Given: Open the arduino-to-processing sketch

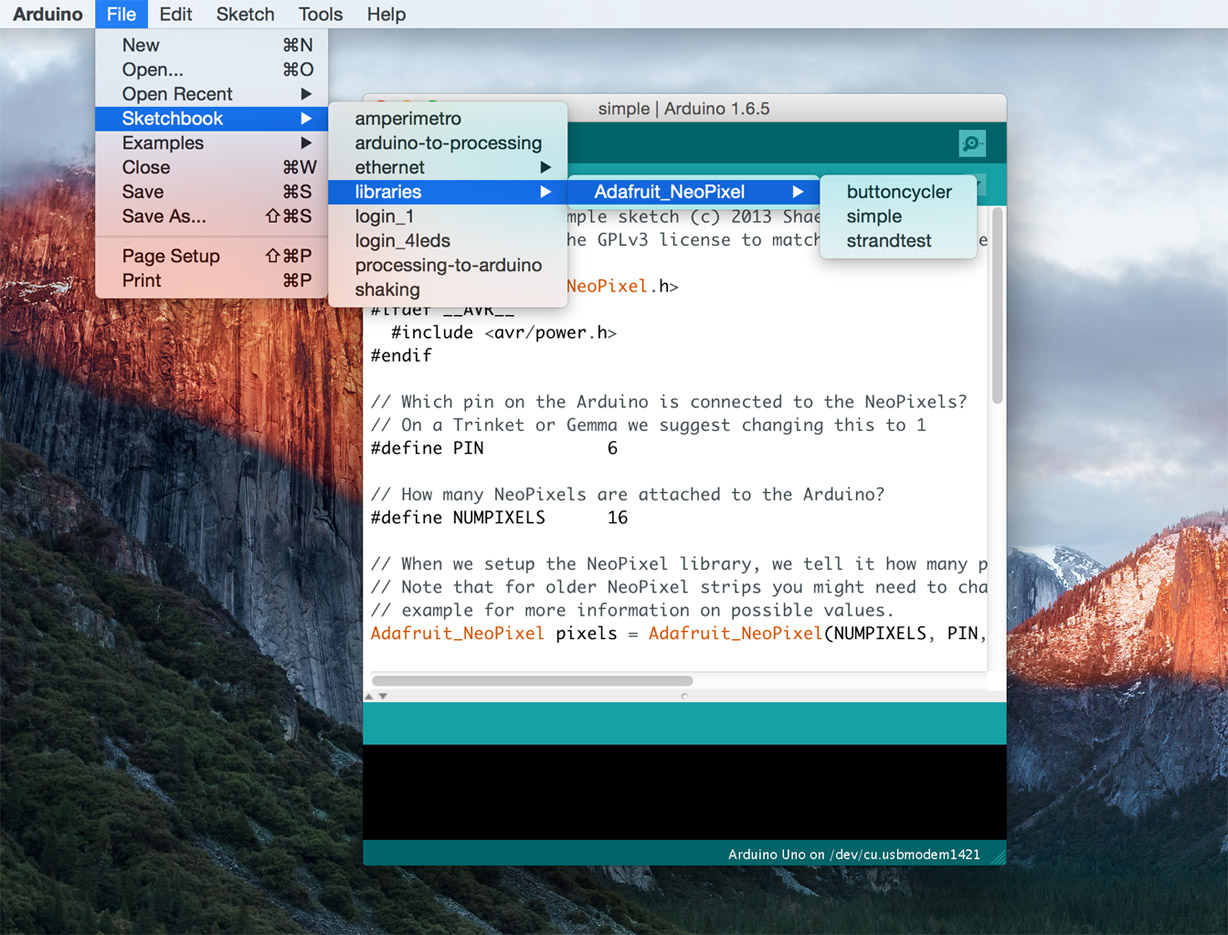Looking at the screenshot, I should click(448, 143).
